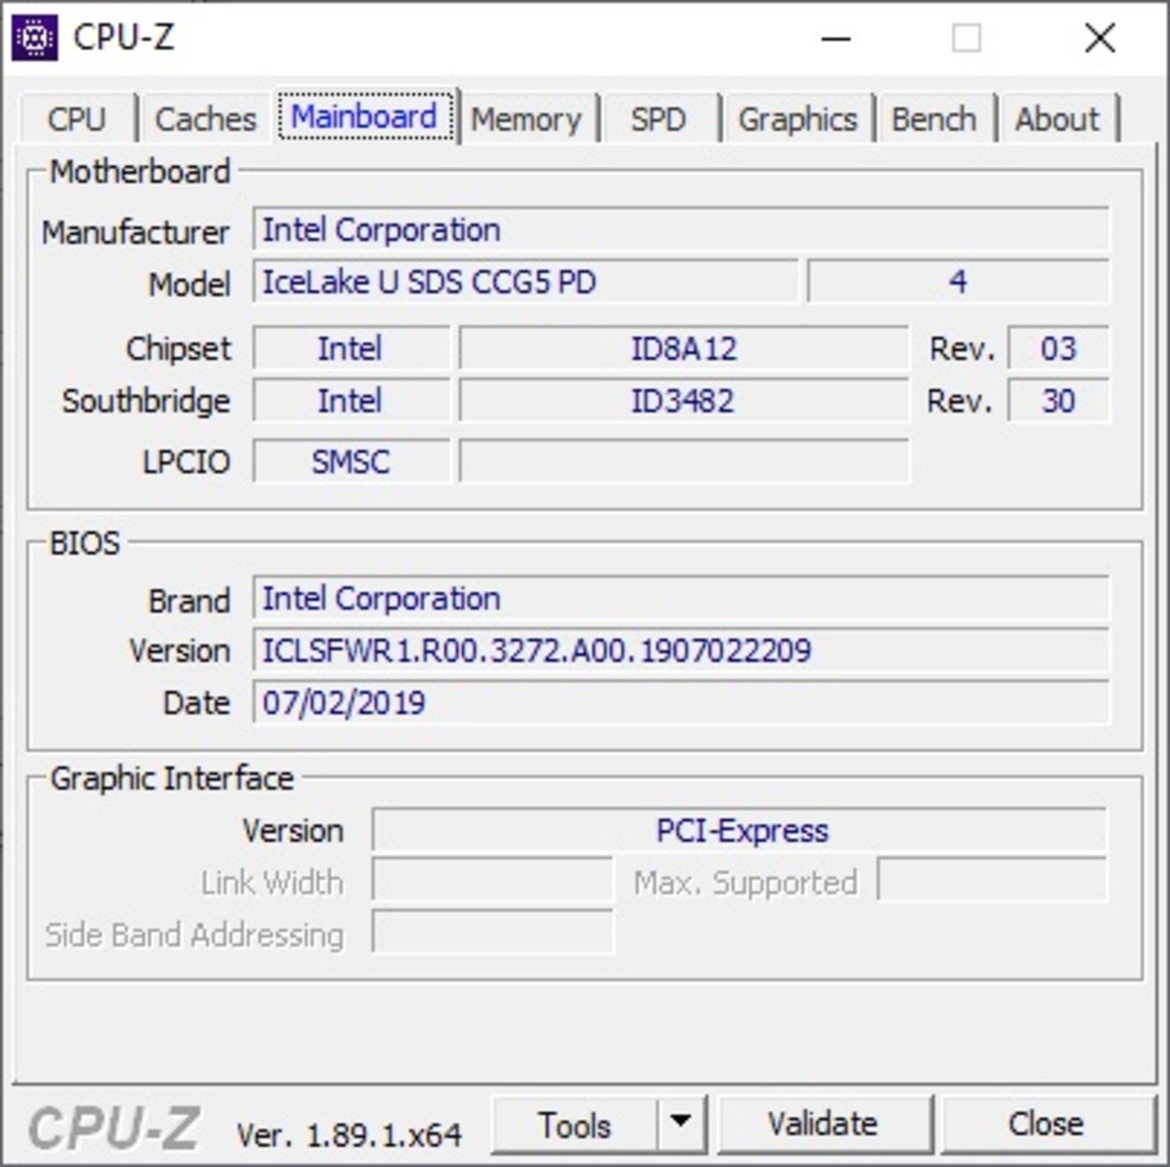Click BIOS version 'ICLSFWR1.R00.3272.A00.1907022209'
Image resolution: width=1170 pixels, height=1167 pixels.
[x=681, y=650]
